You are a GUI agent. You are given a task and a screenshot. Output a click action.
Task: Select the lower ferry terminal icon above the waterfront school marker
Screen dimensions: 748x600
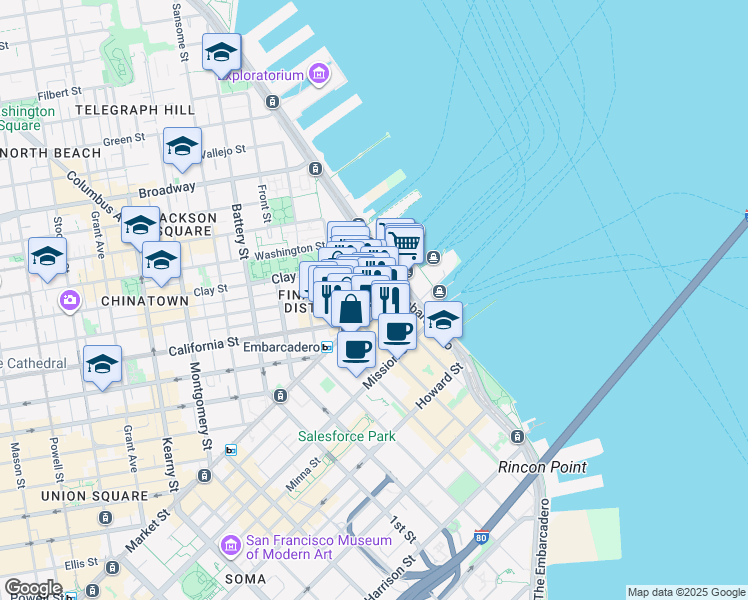439,291
